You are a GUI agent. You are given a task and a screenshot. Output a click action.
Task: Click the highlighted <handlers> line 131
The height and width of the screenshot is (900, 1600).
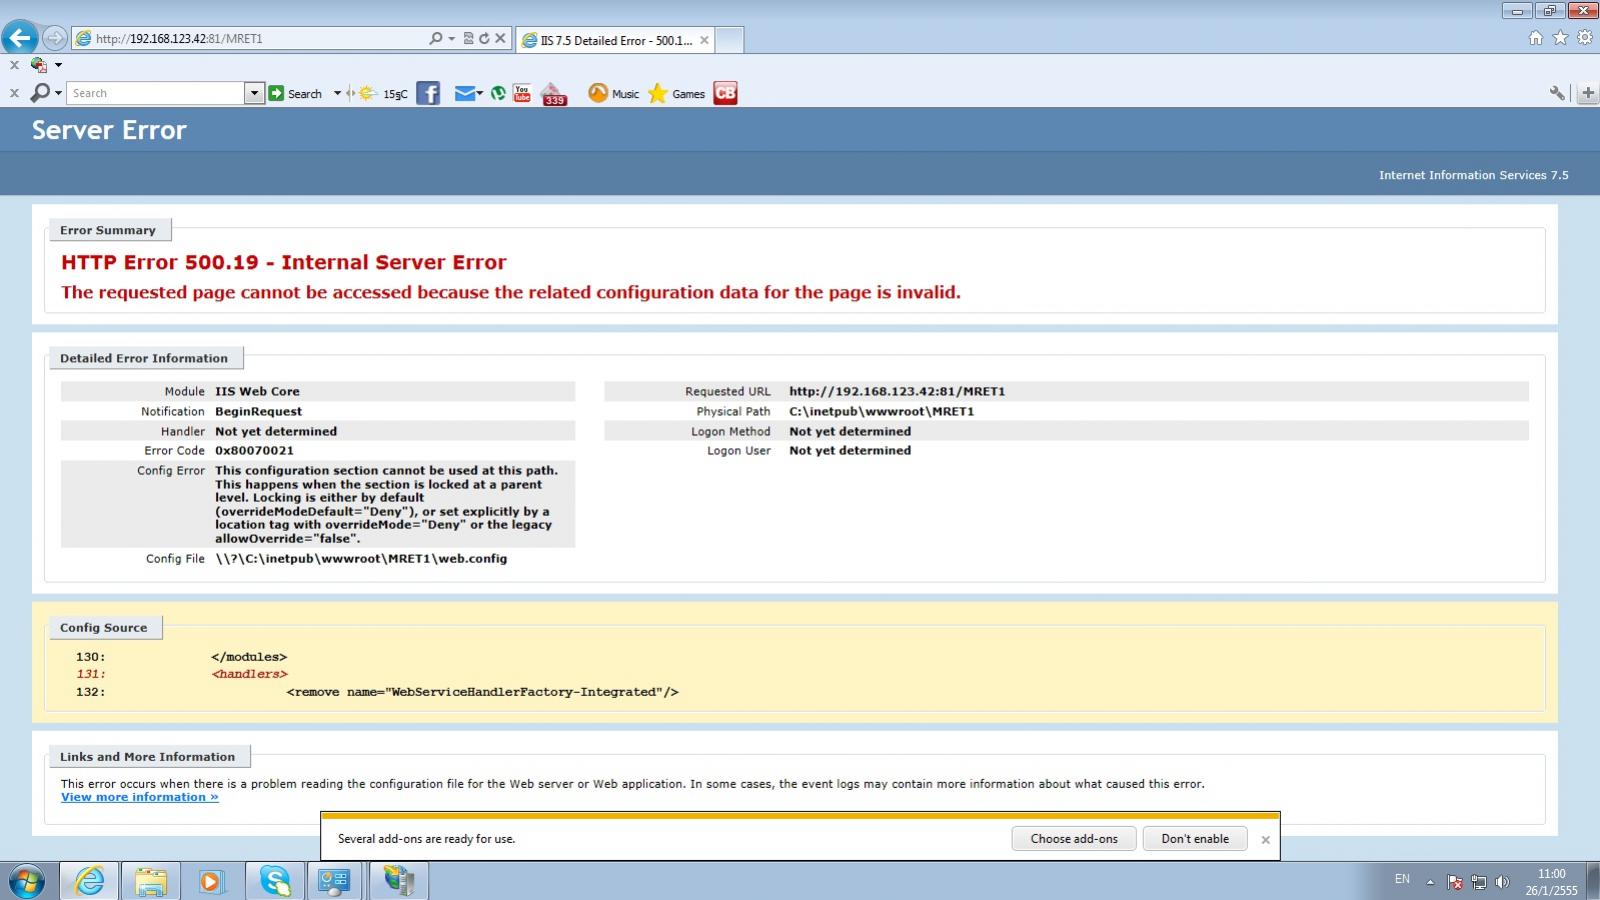tap(249, 674)
